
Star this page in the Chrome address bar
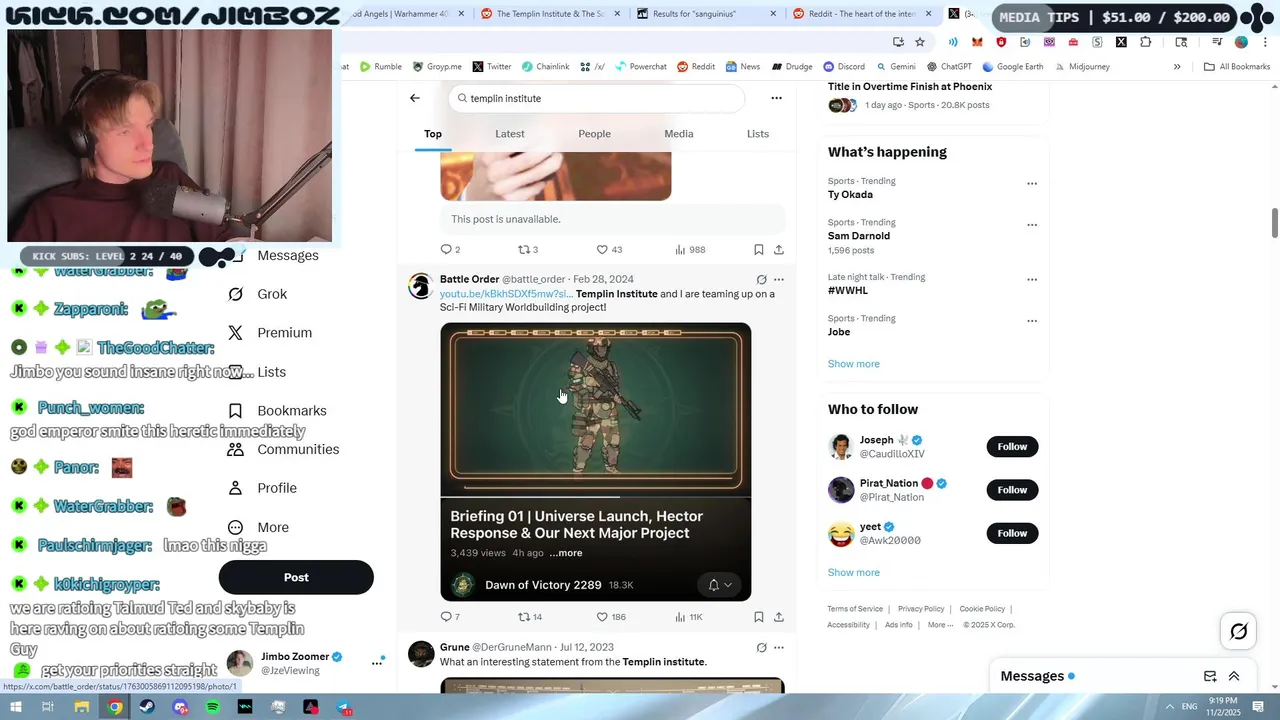coord(920,42)
